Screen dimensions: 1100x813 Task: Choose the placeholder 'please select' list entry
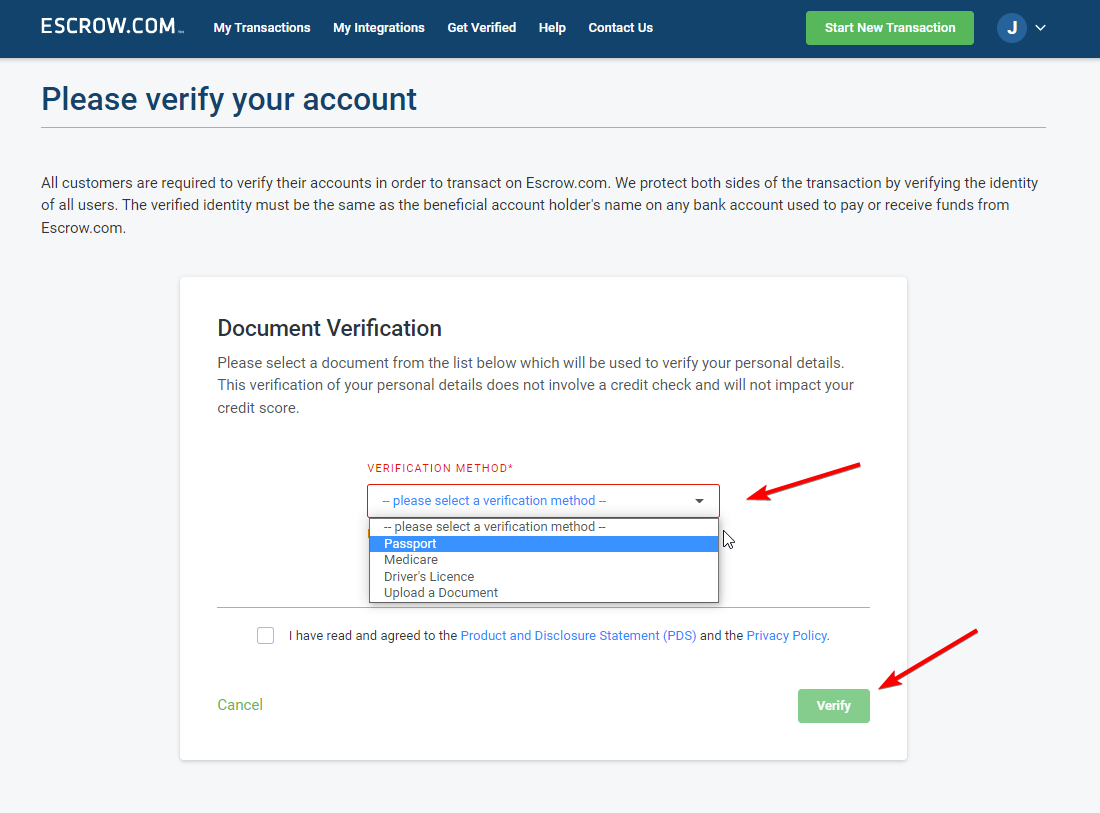click(x=544, y=527)
